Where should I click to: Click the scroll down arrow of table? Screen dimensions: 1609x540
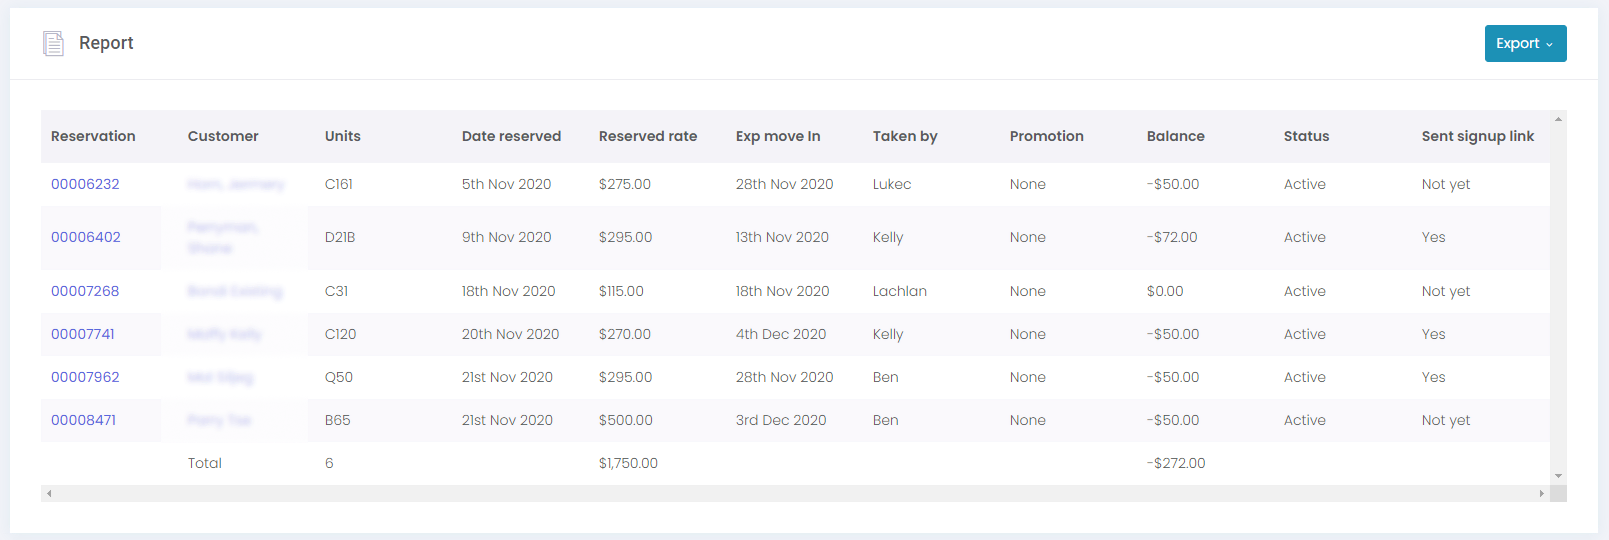click(x=1558, y=476)
